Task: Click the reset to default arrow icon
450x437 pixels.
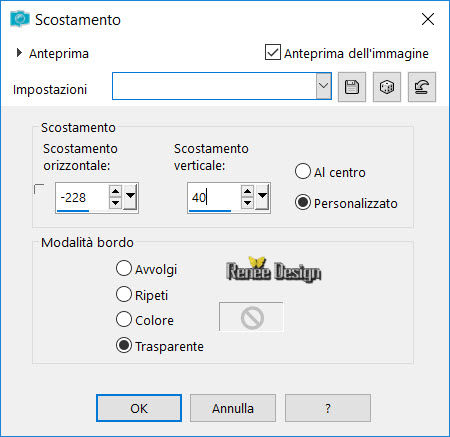Action: [x=422, y=87]
